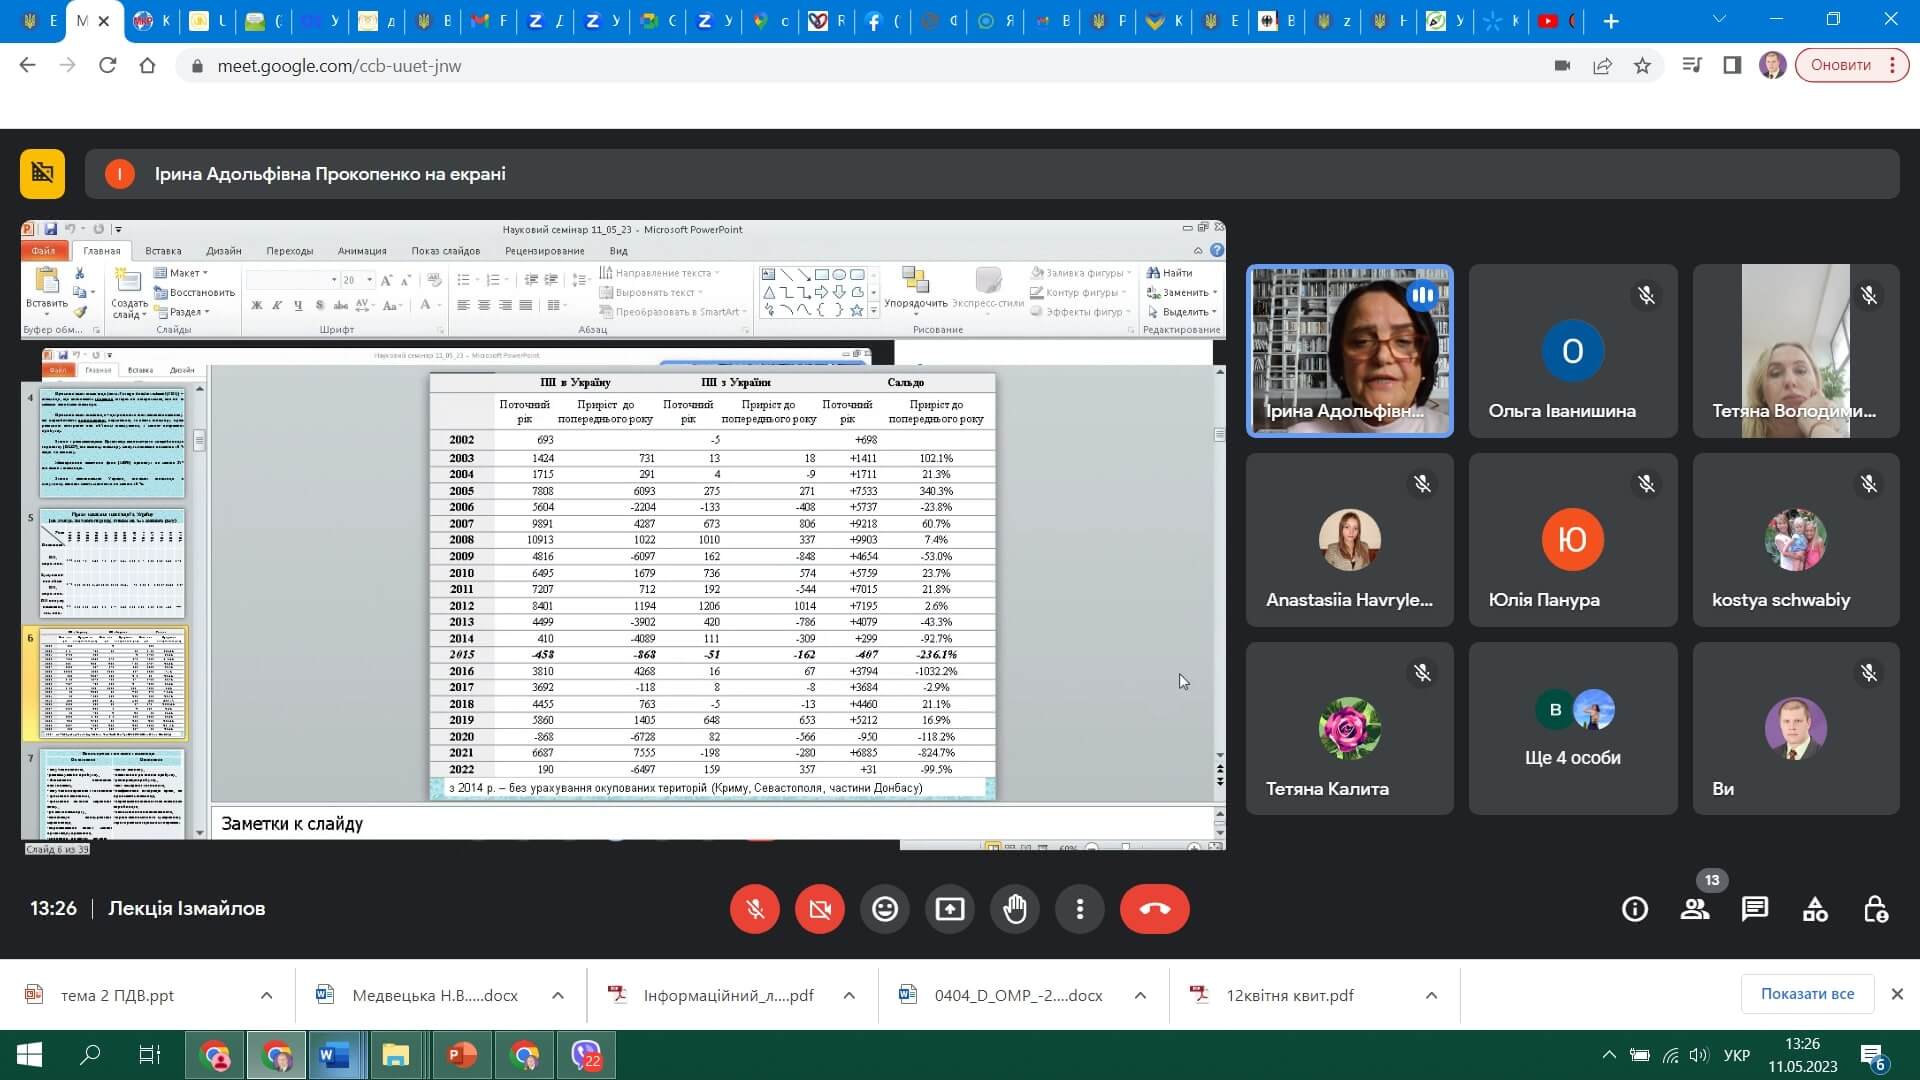
Task: Close the downloads bar with X
Action: (x=1897, y=994)
